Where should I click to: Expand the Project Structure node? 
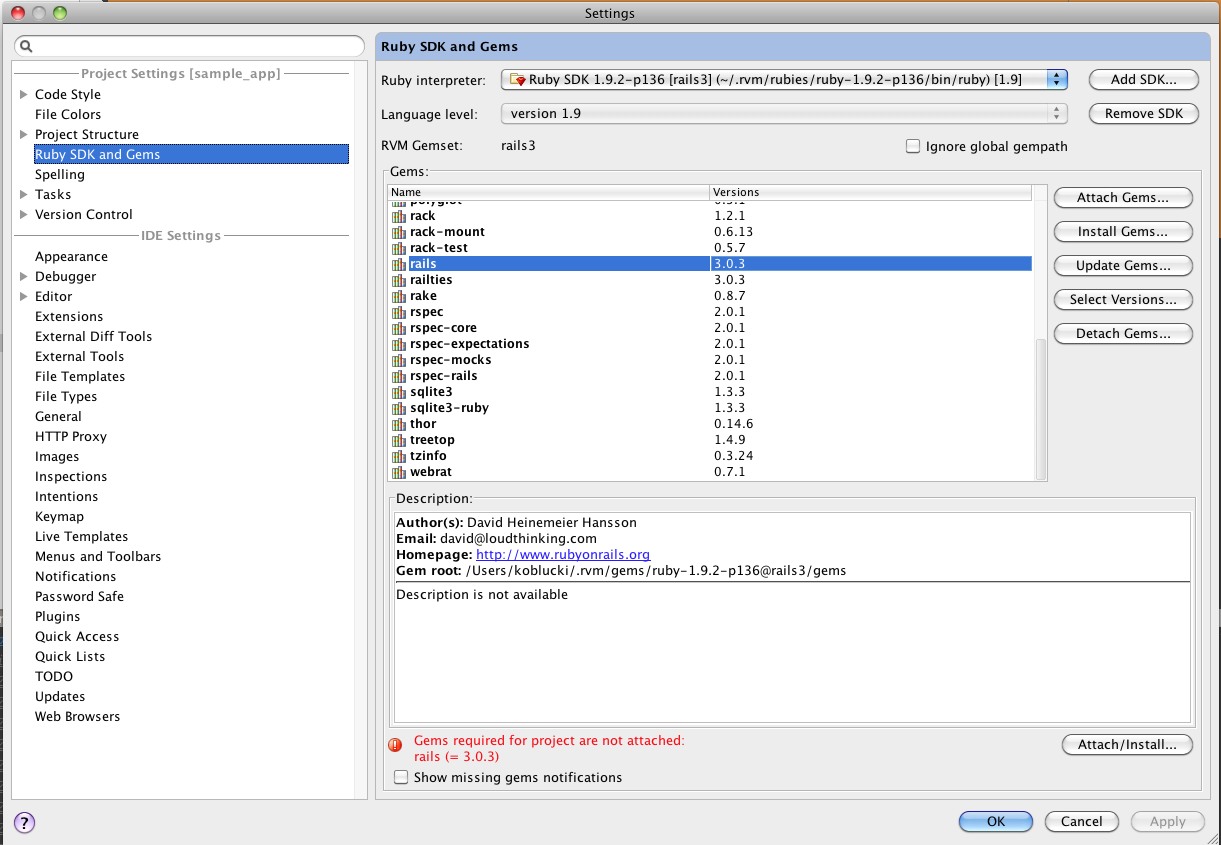(24, 134)
